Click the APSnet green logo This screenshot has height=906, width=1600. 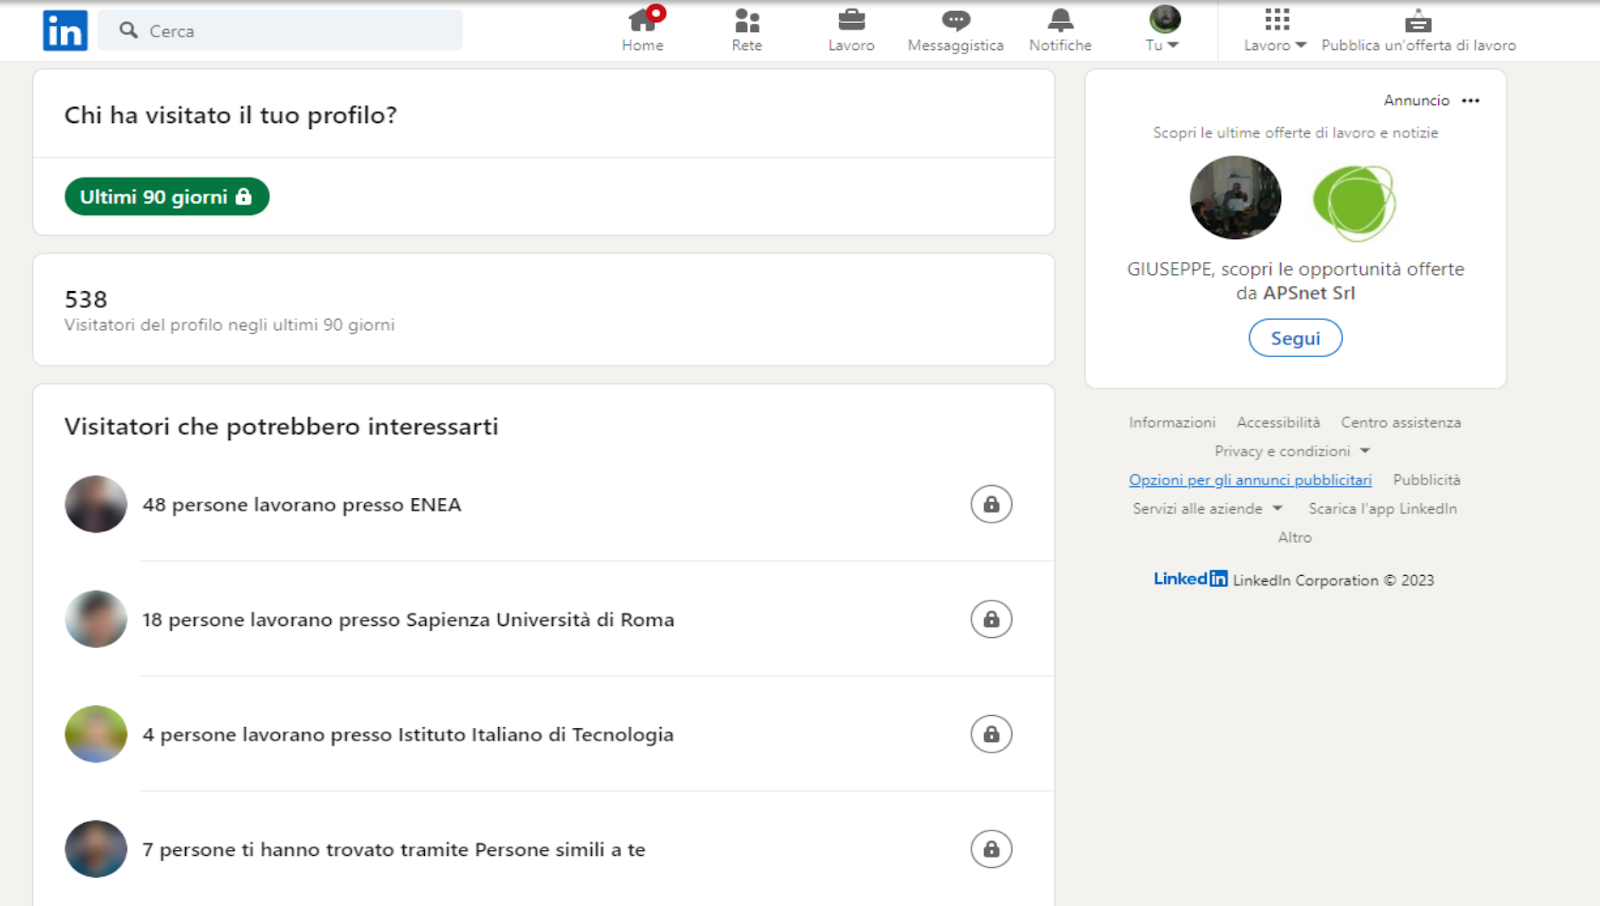[1354, 201]
